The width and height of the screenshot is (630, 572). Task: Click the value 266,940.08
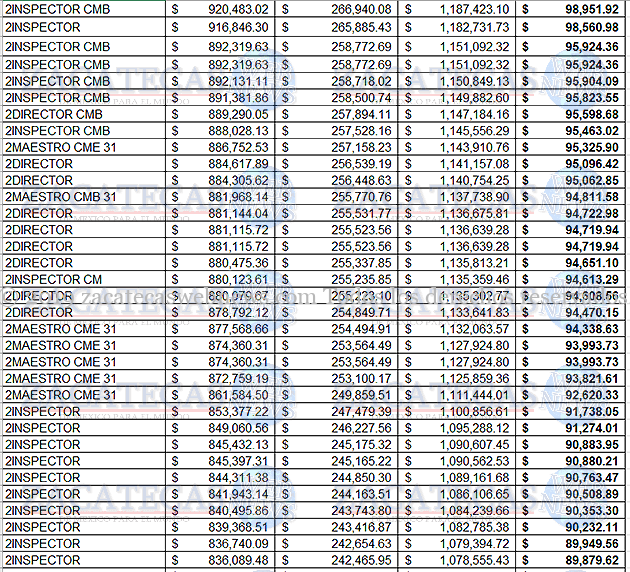click(x=361, y=9)
